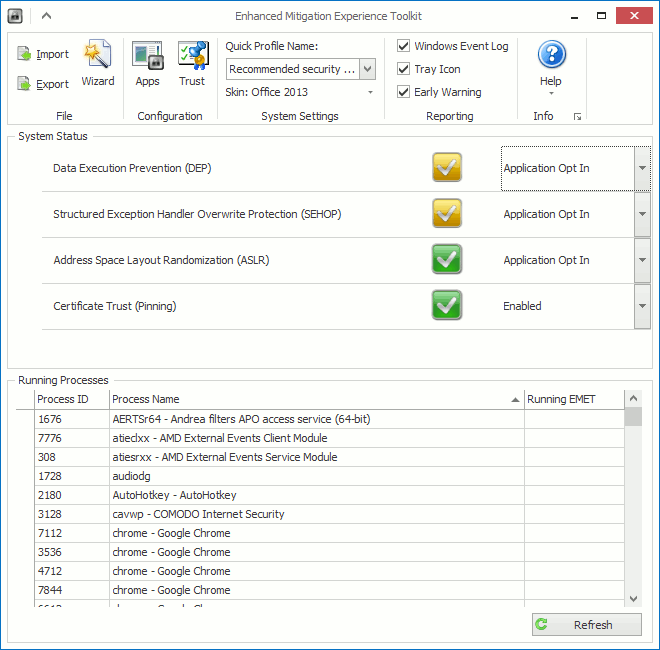Launch the Wizard tool
Image resolution: width=660 pixels, height=650 pixels.
98,63
